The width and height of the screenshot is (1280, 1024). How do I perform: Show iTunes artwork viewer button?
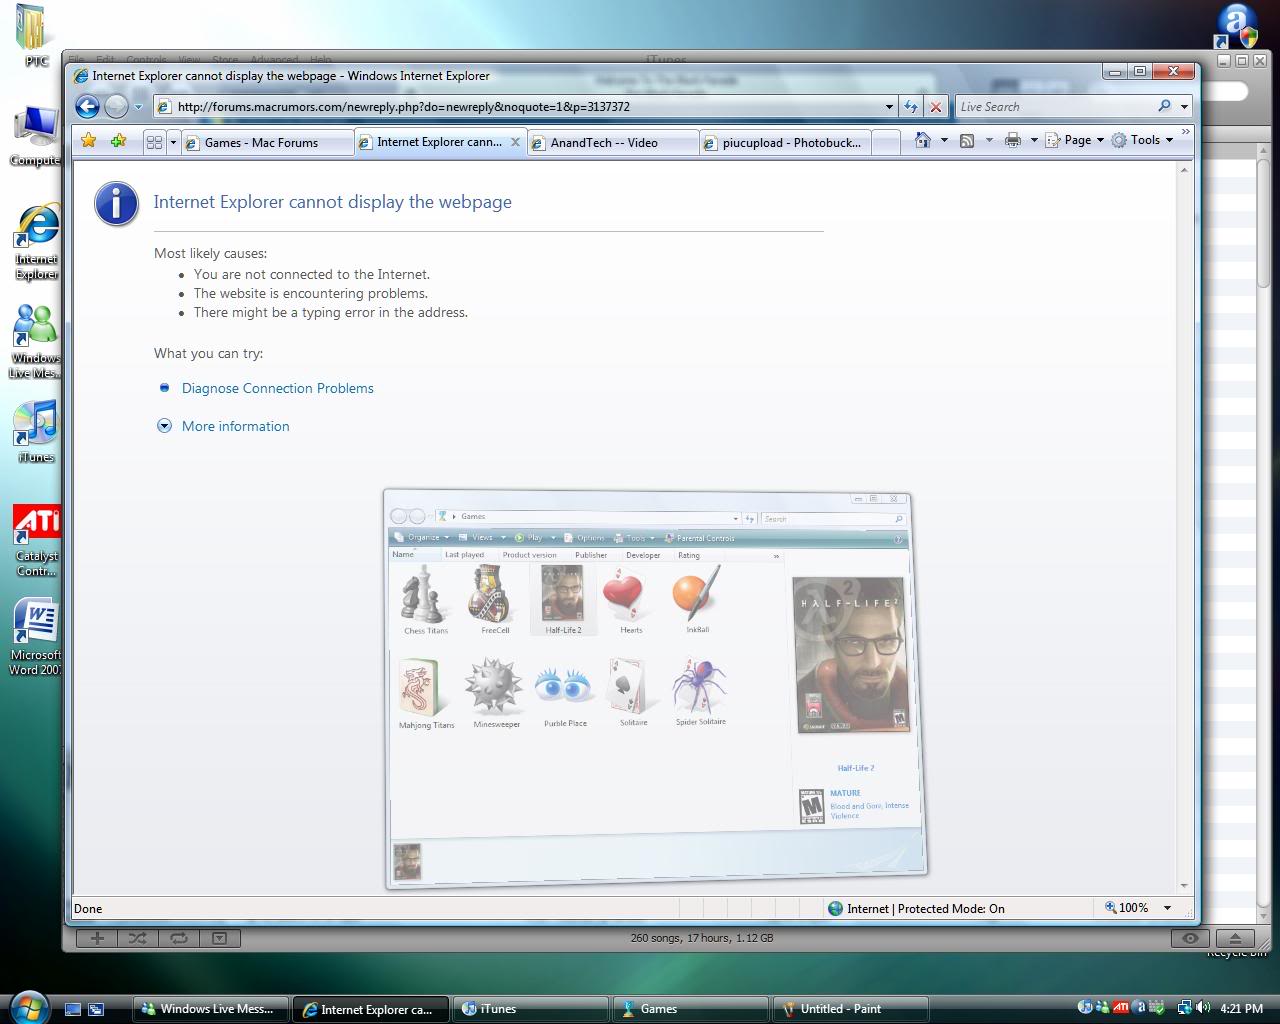coord(219,938)
